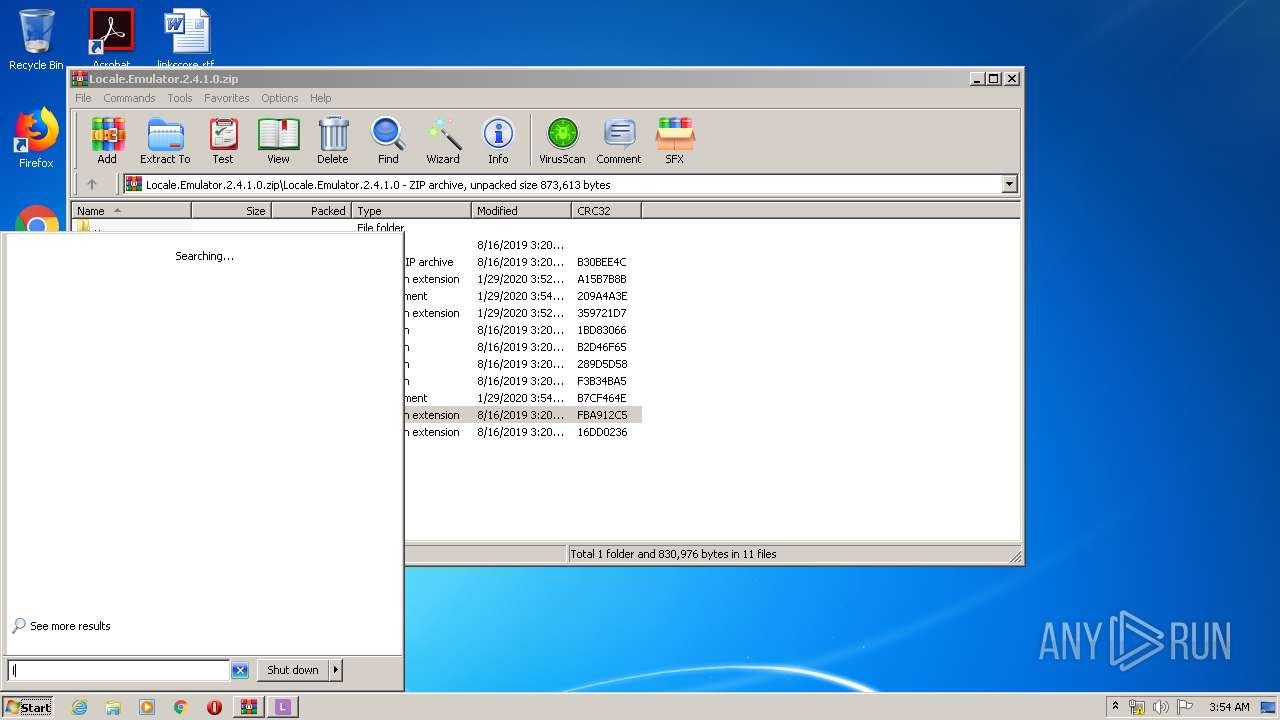
Task: Run the Test archive tool
Action: 223,141
